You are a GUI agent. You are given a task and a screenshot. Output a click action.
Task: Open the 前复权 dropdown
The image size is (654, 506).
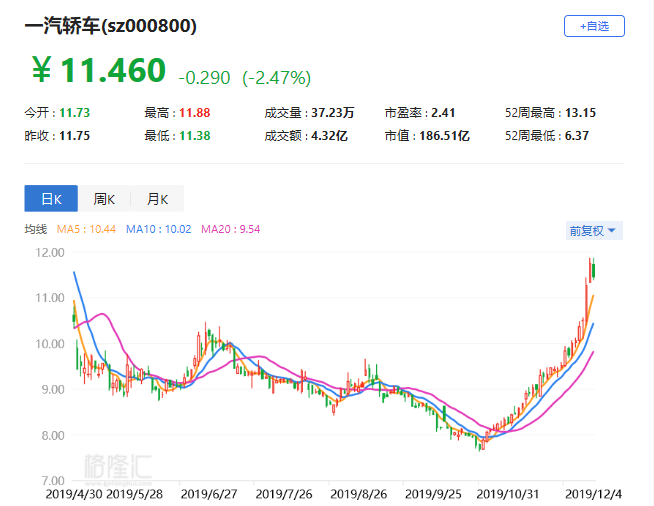(594, 231)
